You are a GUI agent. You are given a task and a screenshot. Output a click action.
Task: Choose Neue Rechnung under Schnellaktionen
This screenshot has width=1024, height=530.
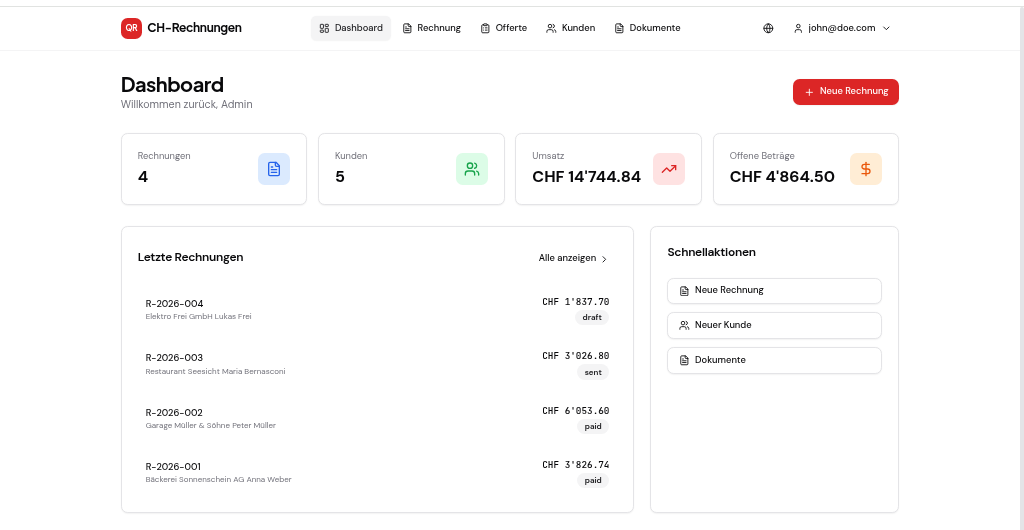point(774,290)
